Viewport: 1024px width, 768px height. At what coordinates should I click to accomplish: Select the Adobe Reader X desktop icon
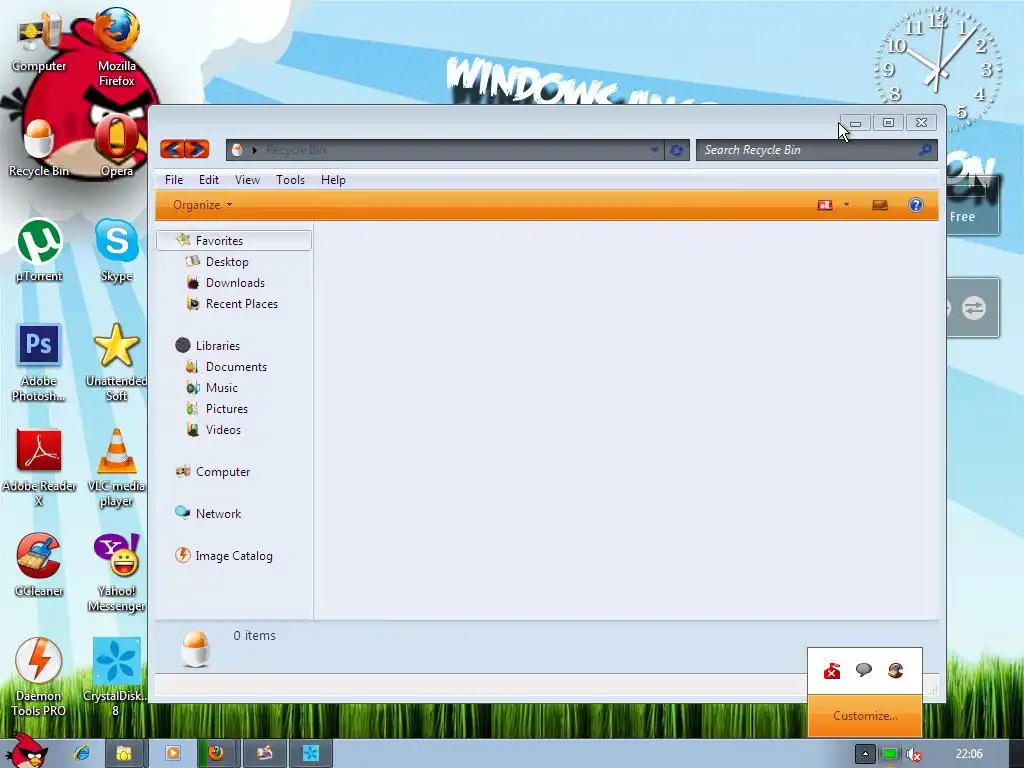tap(39, 468)
